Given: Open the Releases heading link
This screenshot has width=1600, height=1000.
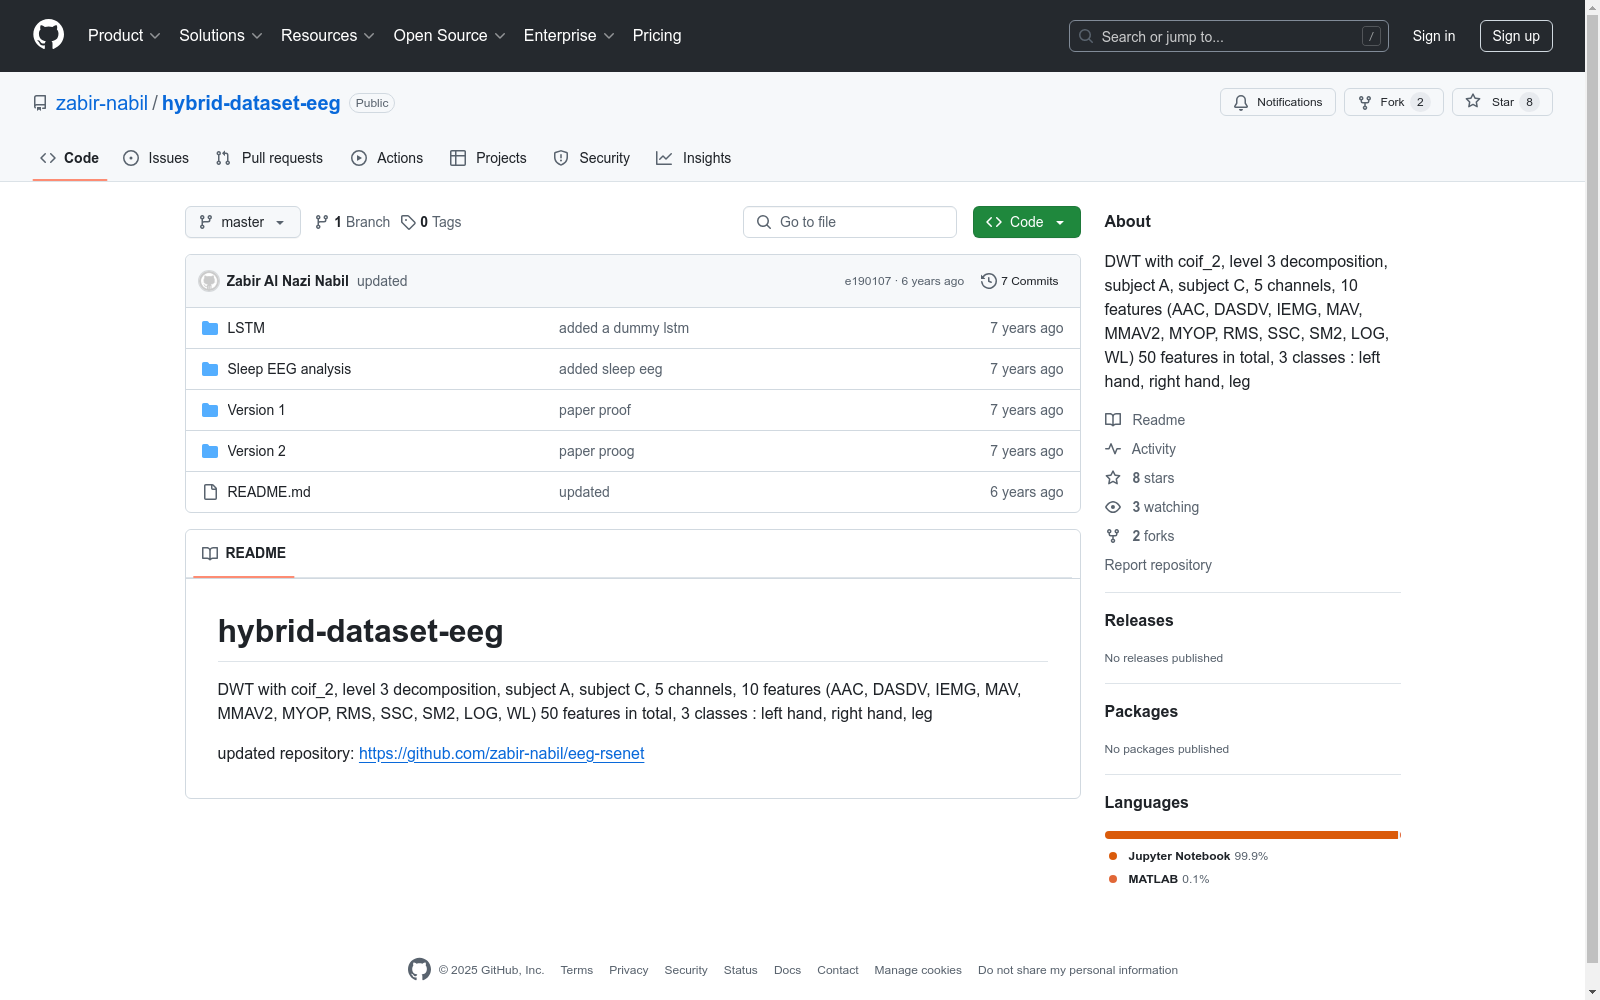Looking at the screenshot, I should click(1139, 620).
